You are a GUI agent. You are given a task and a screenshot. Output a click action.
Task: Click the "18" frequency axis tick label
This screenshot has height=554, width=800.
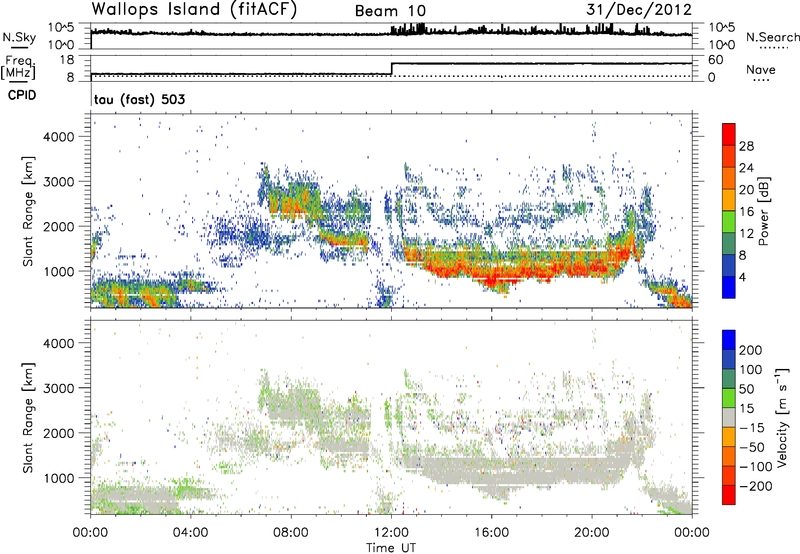pos(67,60)
